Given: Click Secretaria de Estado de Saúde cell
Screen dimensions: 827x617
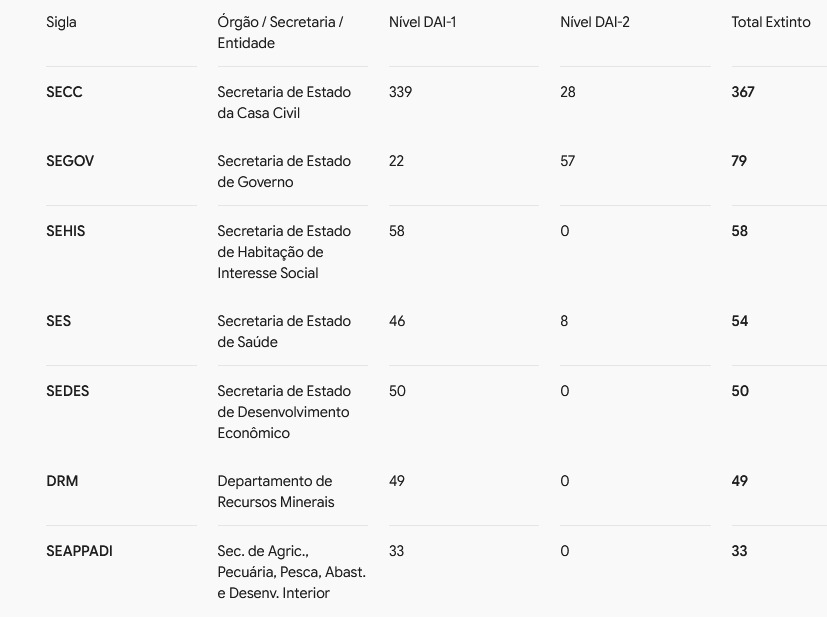Looking at the screenshot, I should point(284,332).
